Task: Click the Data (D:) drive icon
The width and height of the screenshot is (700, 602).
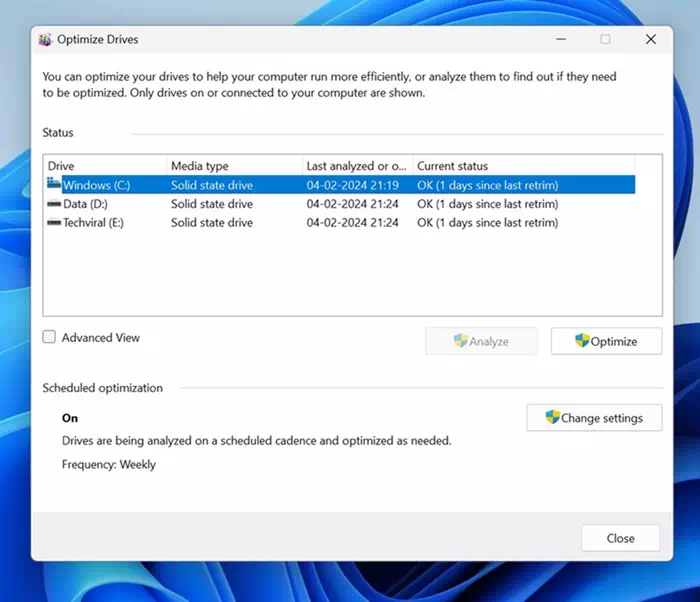Action: click(54, 204)
